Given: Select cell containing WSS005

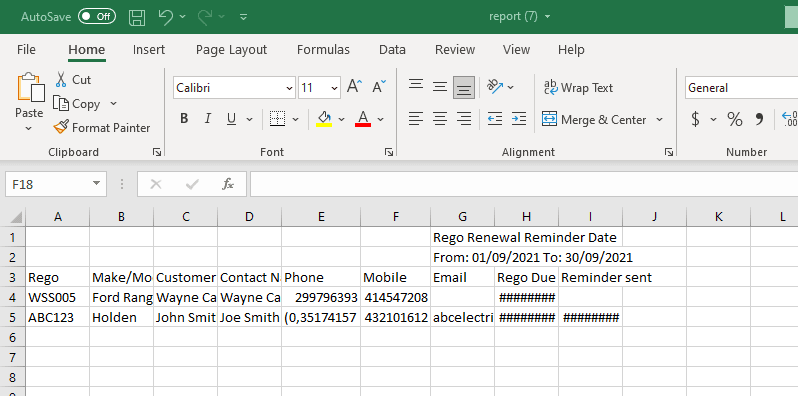Looking at the screenshot, I should 58,297.
